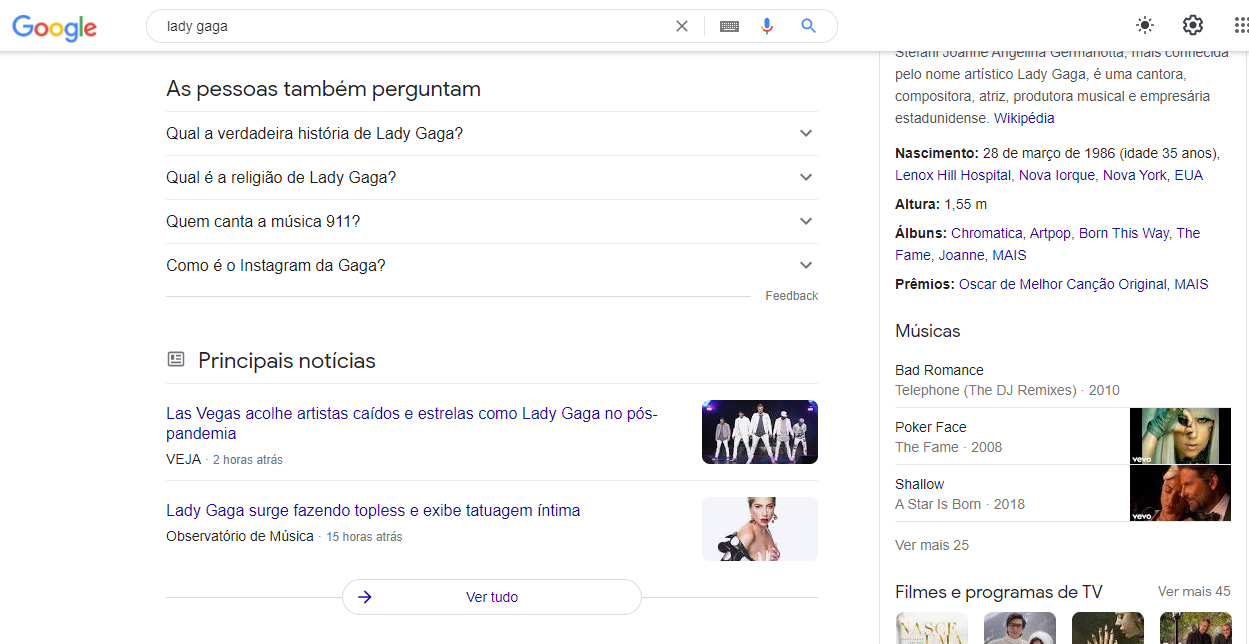The width and height of the screenshot is (1249, 644).
Task: Click the newspaper icon beside Principais notícias
Action: click(176, 359)
